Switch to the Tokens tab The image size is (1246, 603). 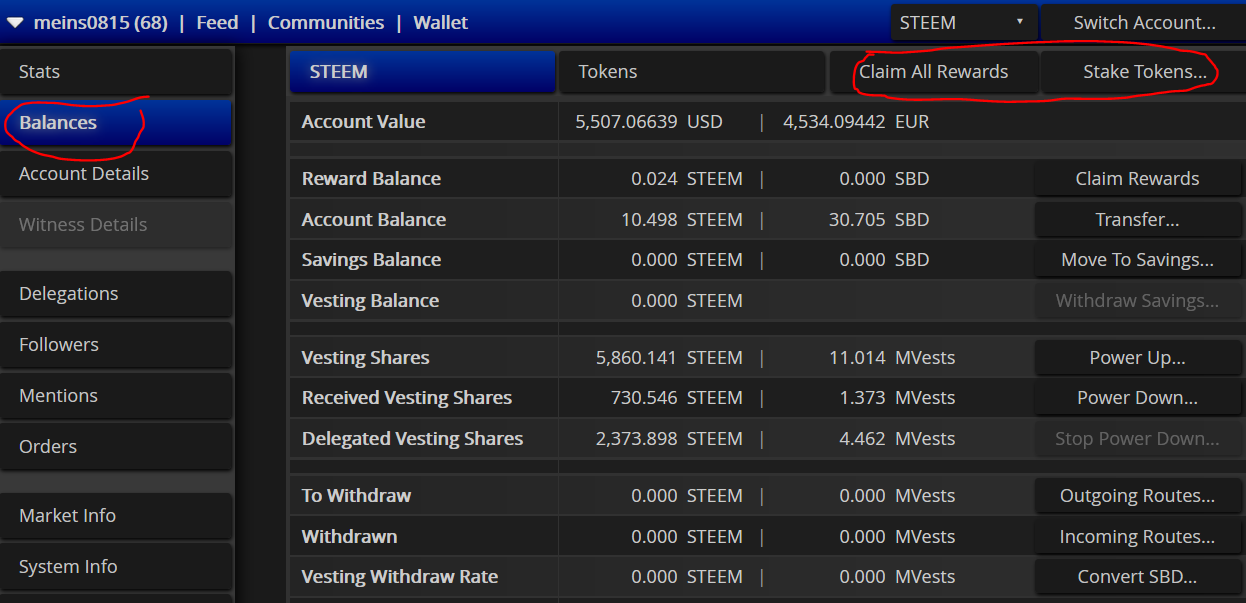pyautogui.click(x=691, y=72)
